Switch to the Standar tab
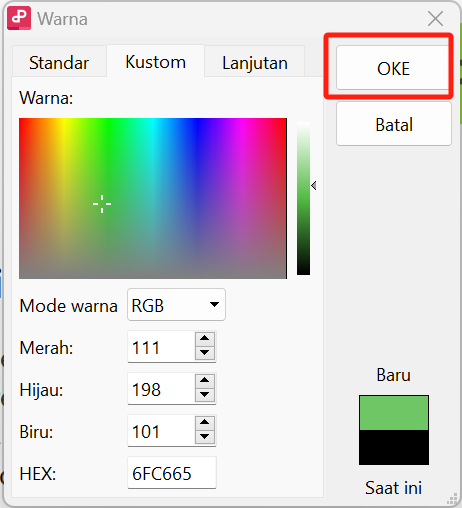Viewport: 462px width, 508px height. pyautogui.click(x=59, y=62)
